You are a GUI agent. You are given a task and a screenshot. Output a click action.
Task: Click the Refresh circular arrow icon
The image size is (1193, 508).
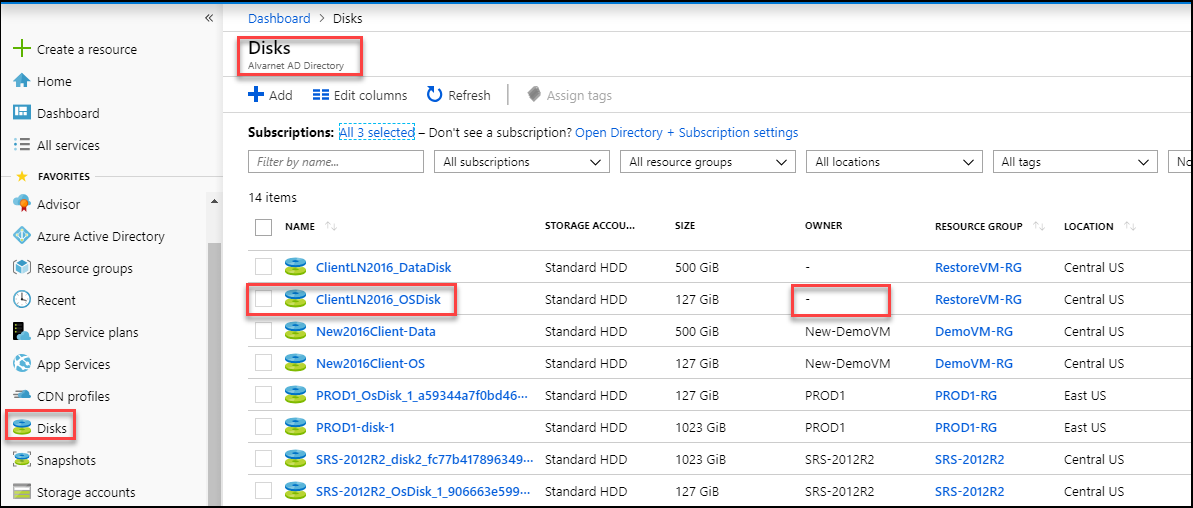click(434, 95)
